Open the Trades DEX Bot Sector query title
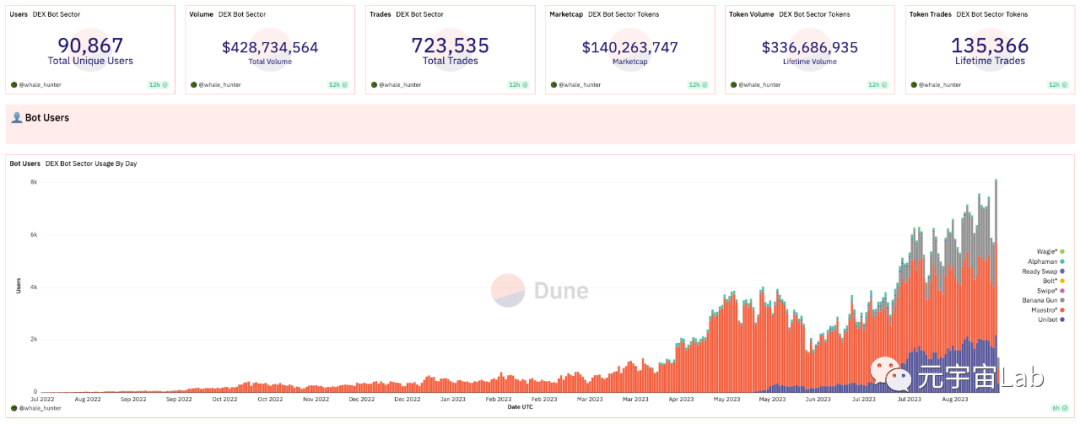Image resolution: width=1080 pixels, height=424 pixels. point(406,14)
